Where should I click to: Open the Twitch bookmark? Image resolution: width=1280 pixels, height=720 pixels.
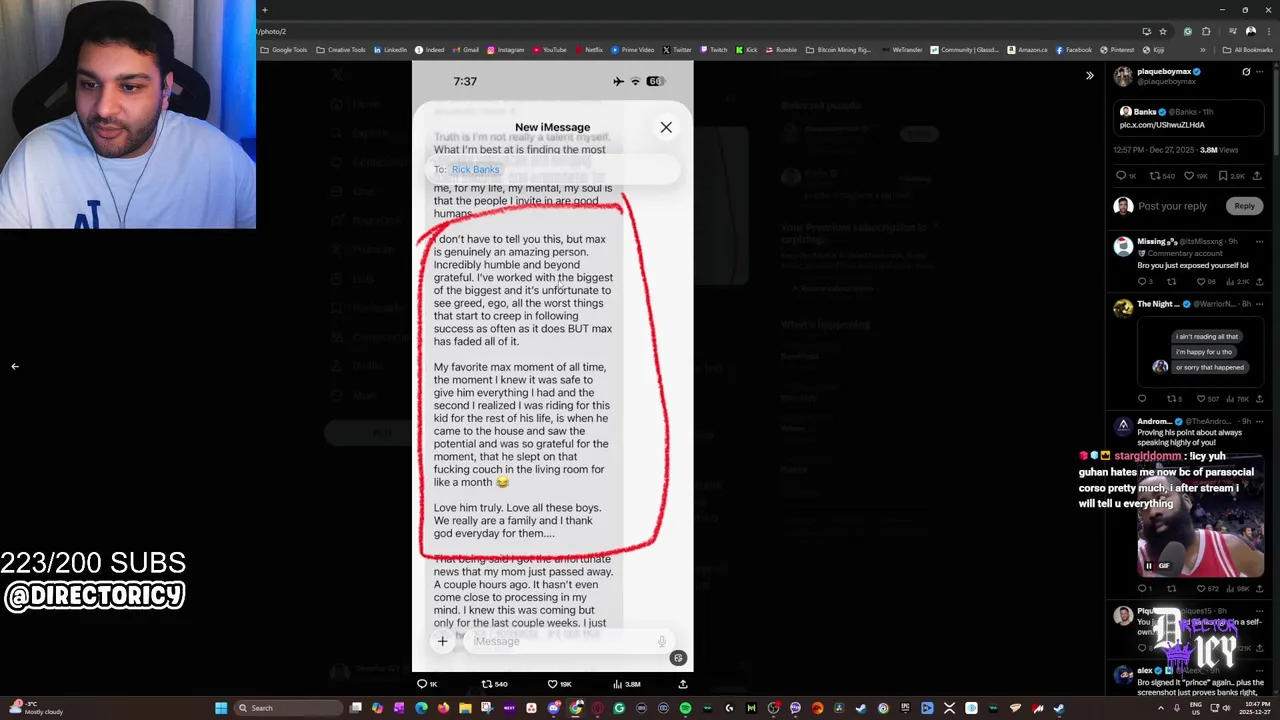click(x=714, y=50)
